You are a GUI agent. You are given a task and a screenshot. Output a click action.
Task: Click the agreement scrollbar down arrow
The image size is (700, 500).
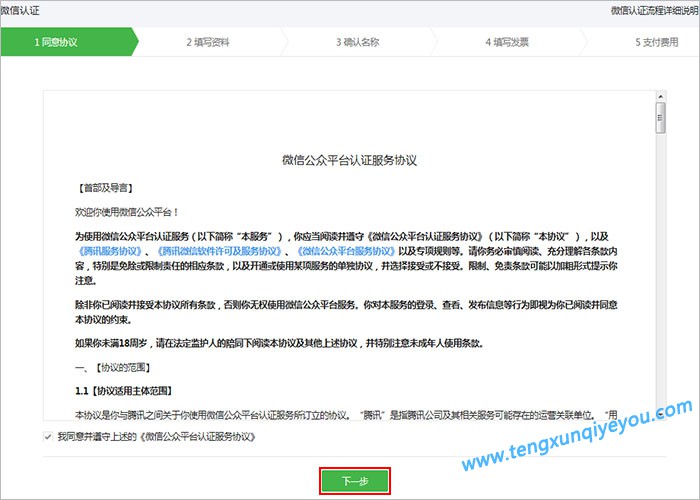661,414
